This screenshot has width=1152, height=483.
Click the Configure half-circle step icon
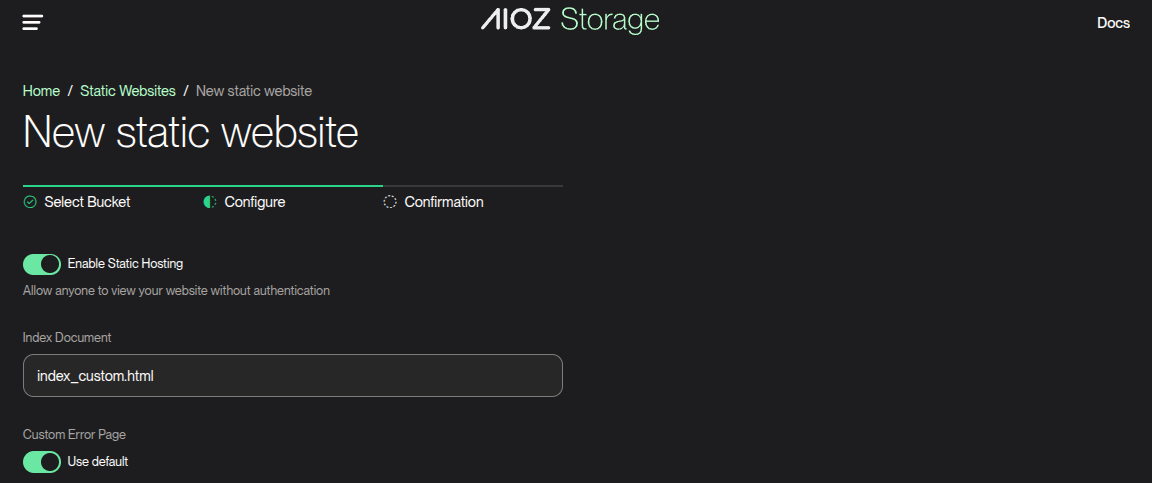pyautogui.click(x=210, y=202)
